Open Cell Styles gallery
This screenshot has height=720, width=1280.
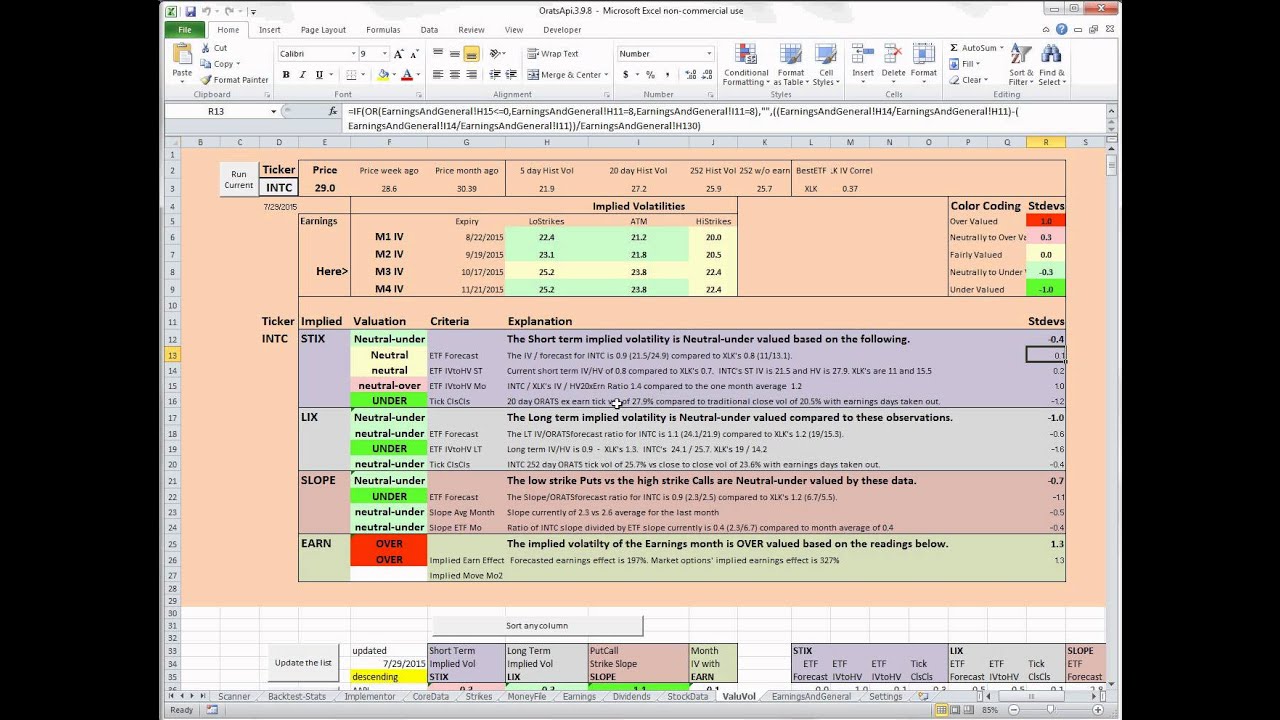click(x=826, y=65)
